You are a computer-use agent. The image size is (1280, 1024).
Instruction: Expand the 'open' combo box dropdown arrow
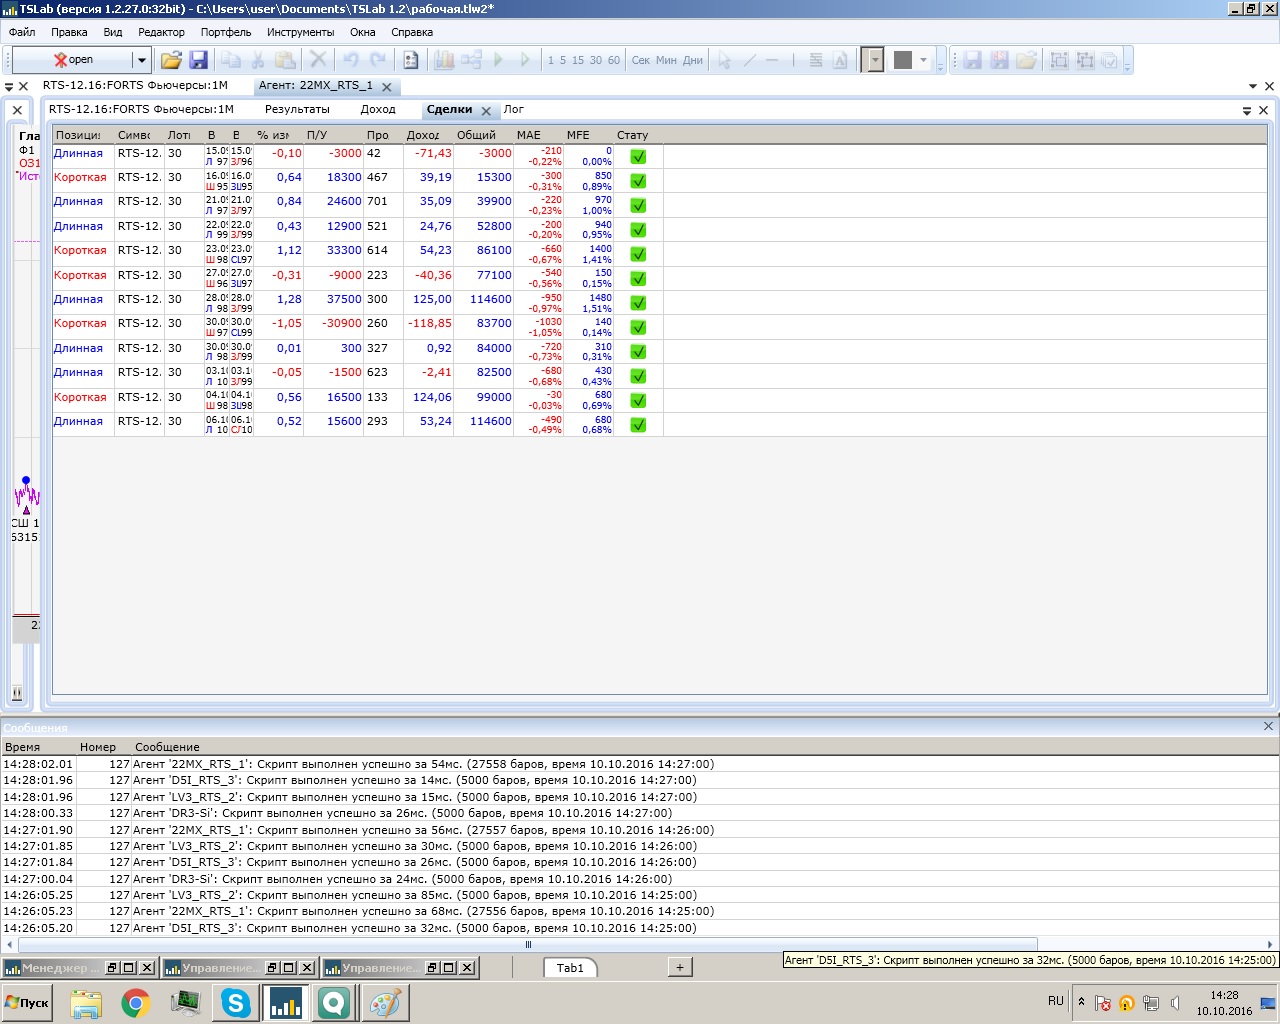click(142, 60)
